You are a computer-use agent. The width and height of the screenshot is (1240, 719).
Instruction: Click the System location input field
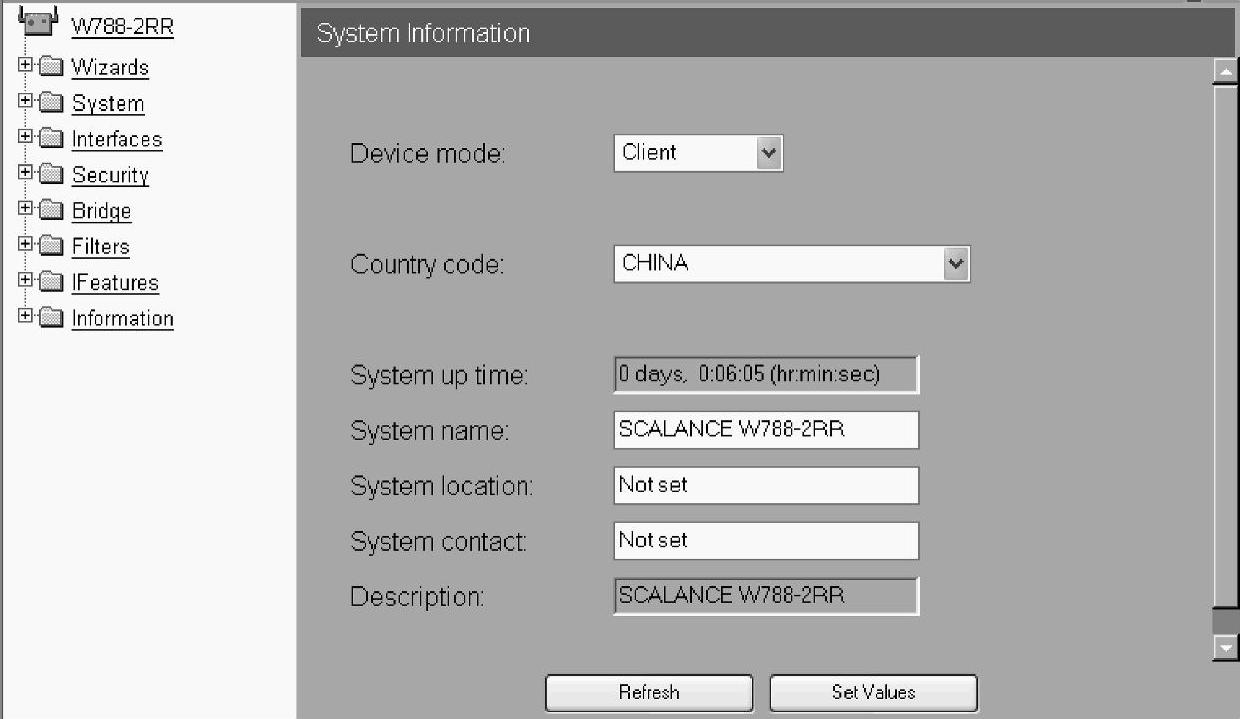(x=766, y=485)
